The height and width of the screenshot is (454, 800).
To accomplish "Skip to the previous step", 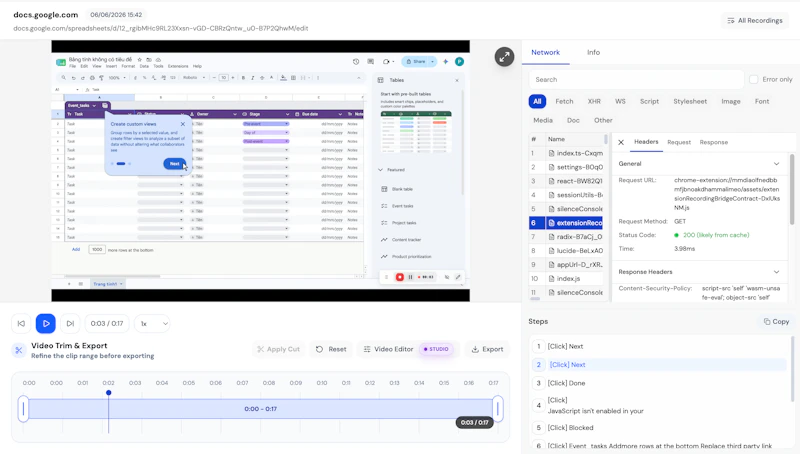I will pos(21,323).
